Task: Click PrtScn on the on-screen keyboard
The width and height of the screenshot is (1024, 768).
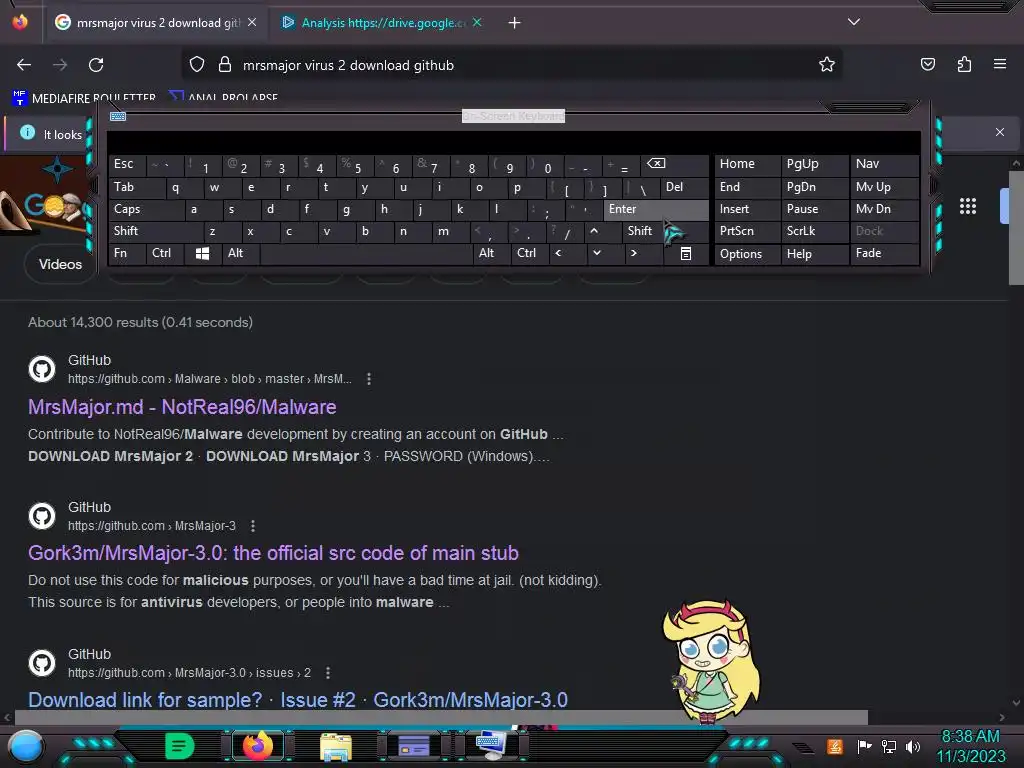Action: point(747,231)
